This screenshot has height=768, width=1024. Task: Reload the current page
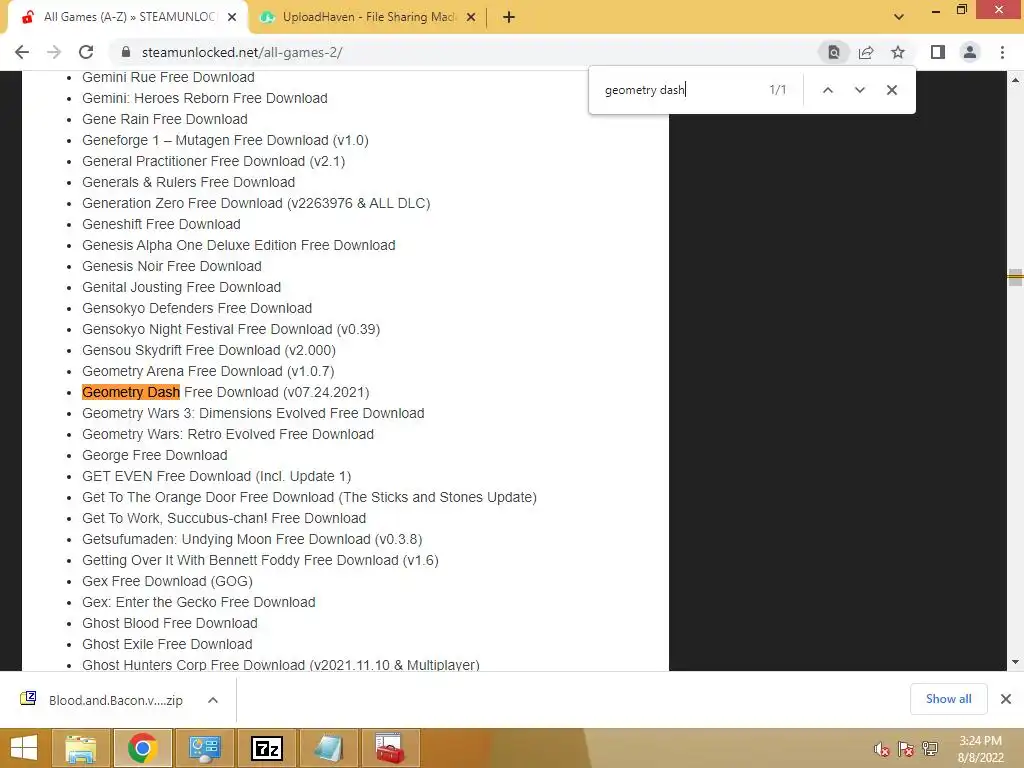86,52
